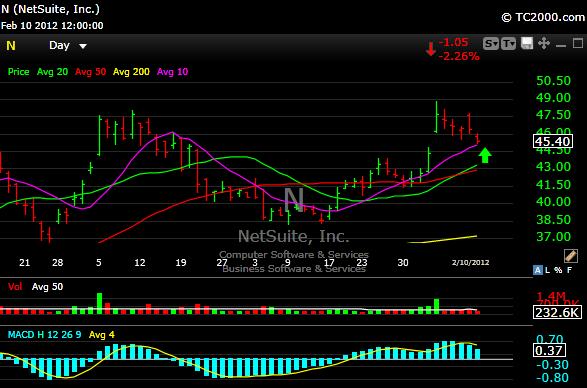Click the MACD H 12 26 9 label
The height and width of the screenshot is (388, 587).
pyautogui.click(x=45, y=335)
